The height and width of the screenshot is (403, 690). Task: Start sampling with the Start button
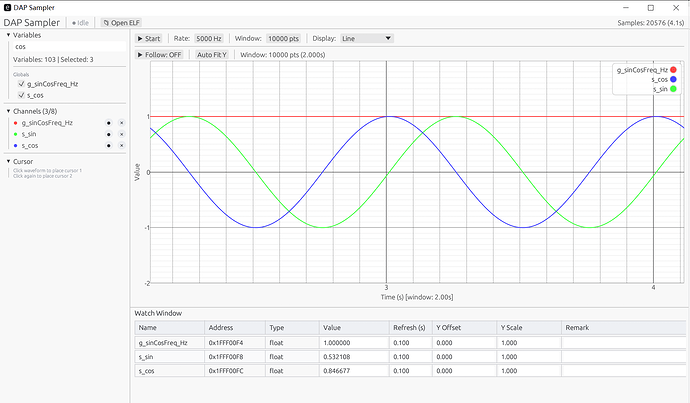(x=149, y=39)
